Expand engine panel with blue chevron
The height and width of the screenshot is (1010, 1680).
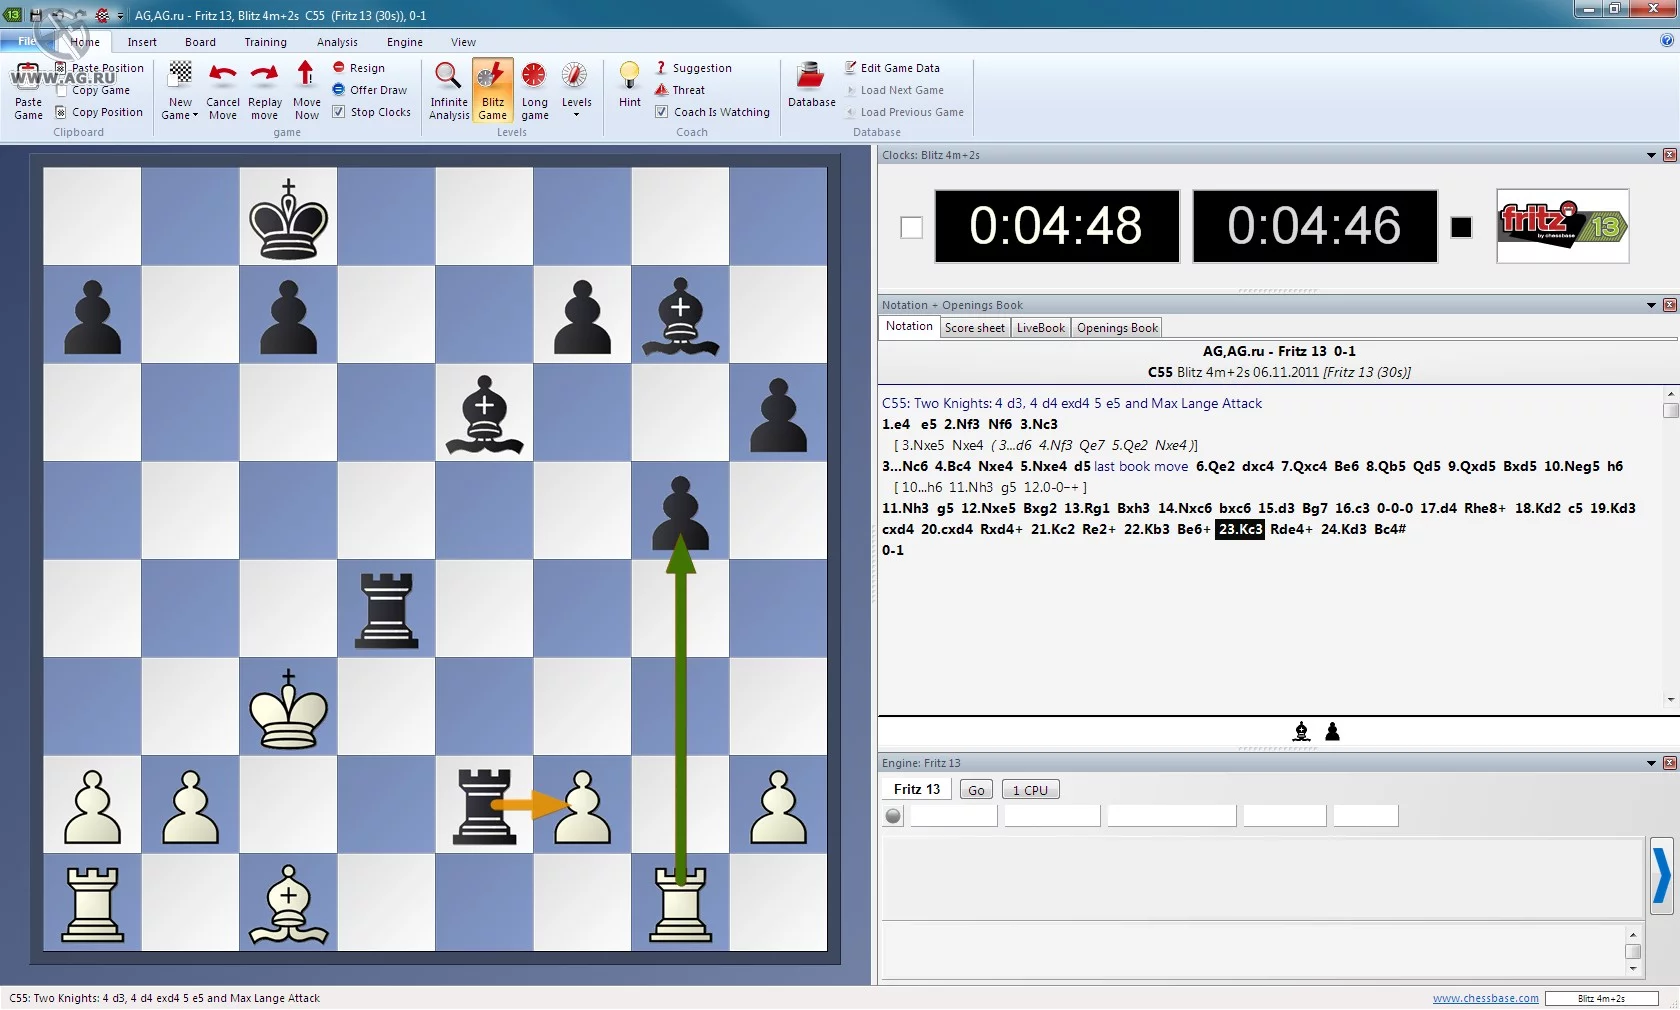[1661, 876]
